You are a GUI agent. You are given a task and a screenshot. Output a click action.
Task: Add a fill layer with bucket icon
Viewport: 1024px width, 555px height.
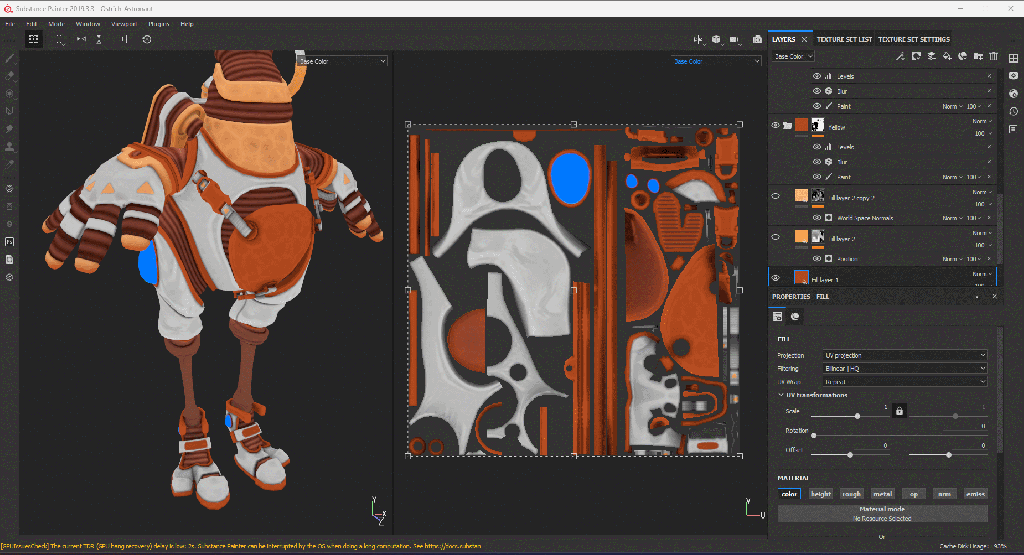[947, 56]
